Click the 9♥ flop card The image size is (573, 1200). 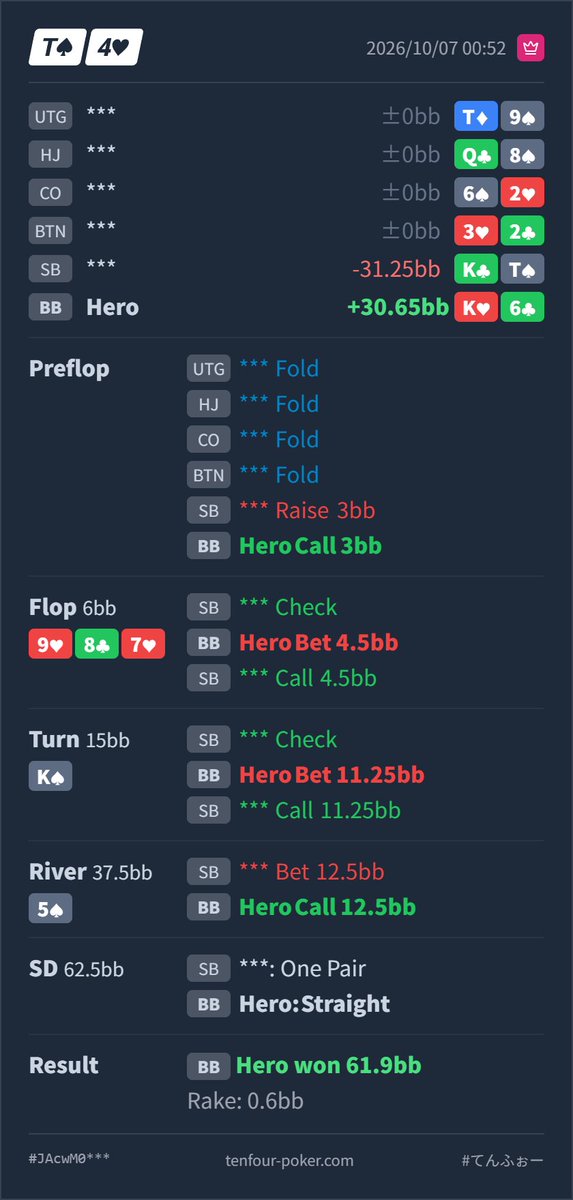click(x=50, y=644)
